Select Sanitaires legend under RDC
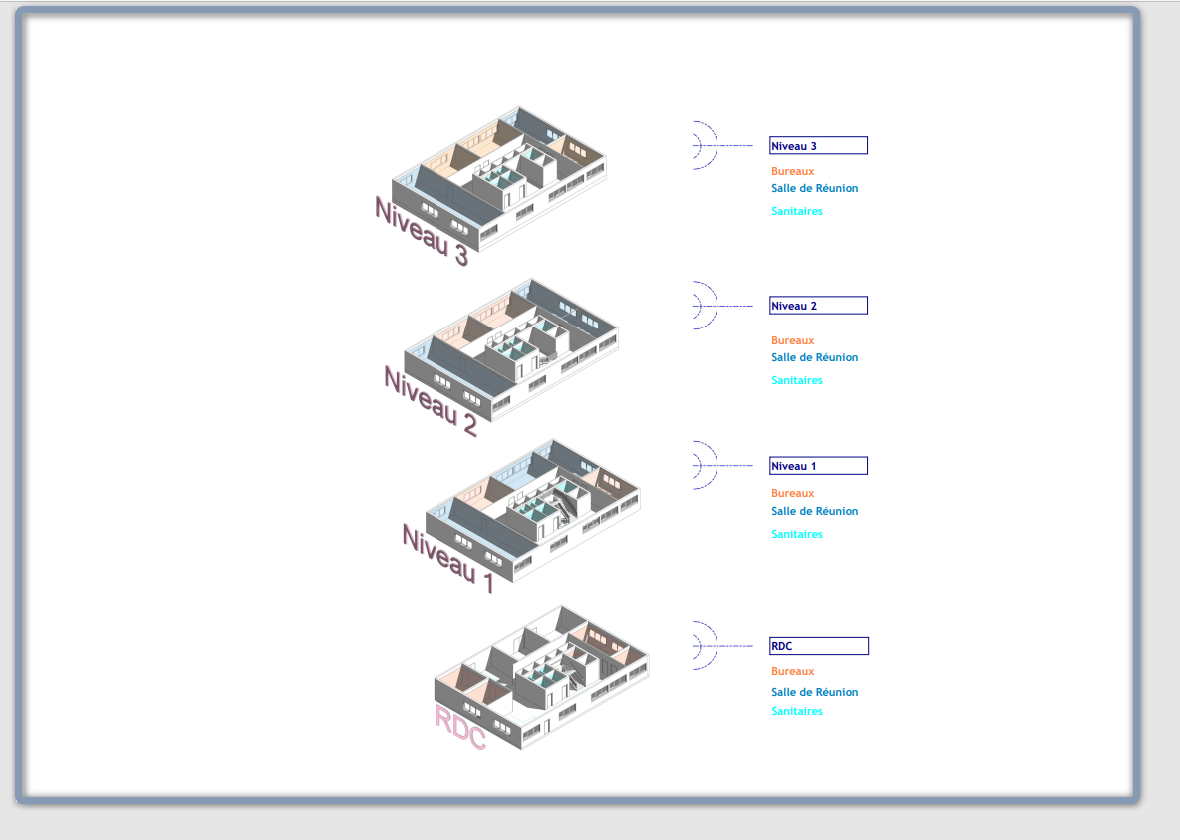This screenshot has height=840, width=1180. pos(797,711)
